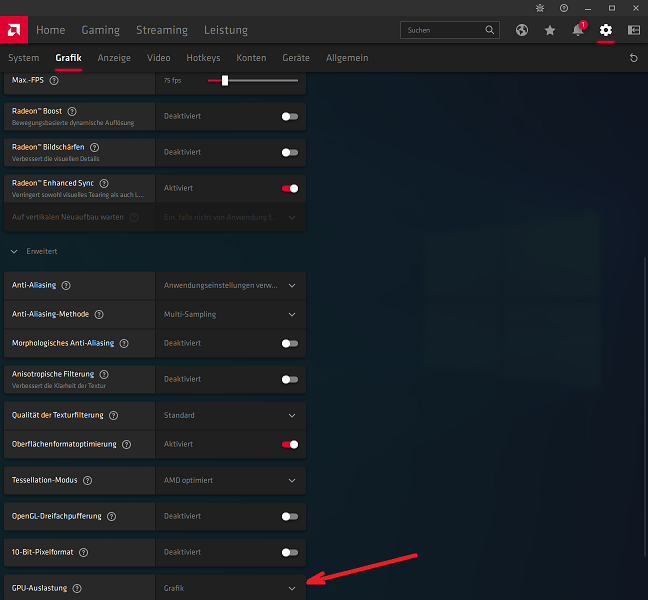Disable Oberflächenformatoptimierung toggle
The image size is (648, 600).
click(290, 444)
